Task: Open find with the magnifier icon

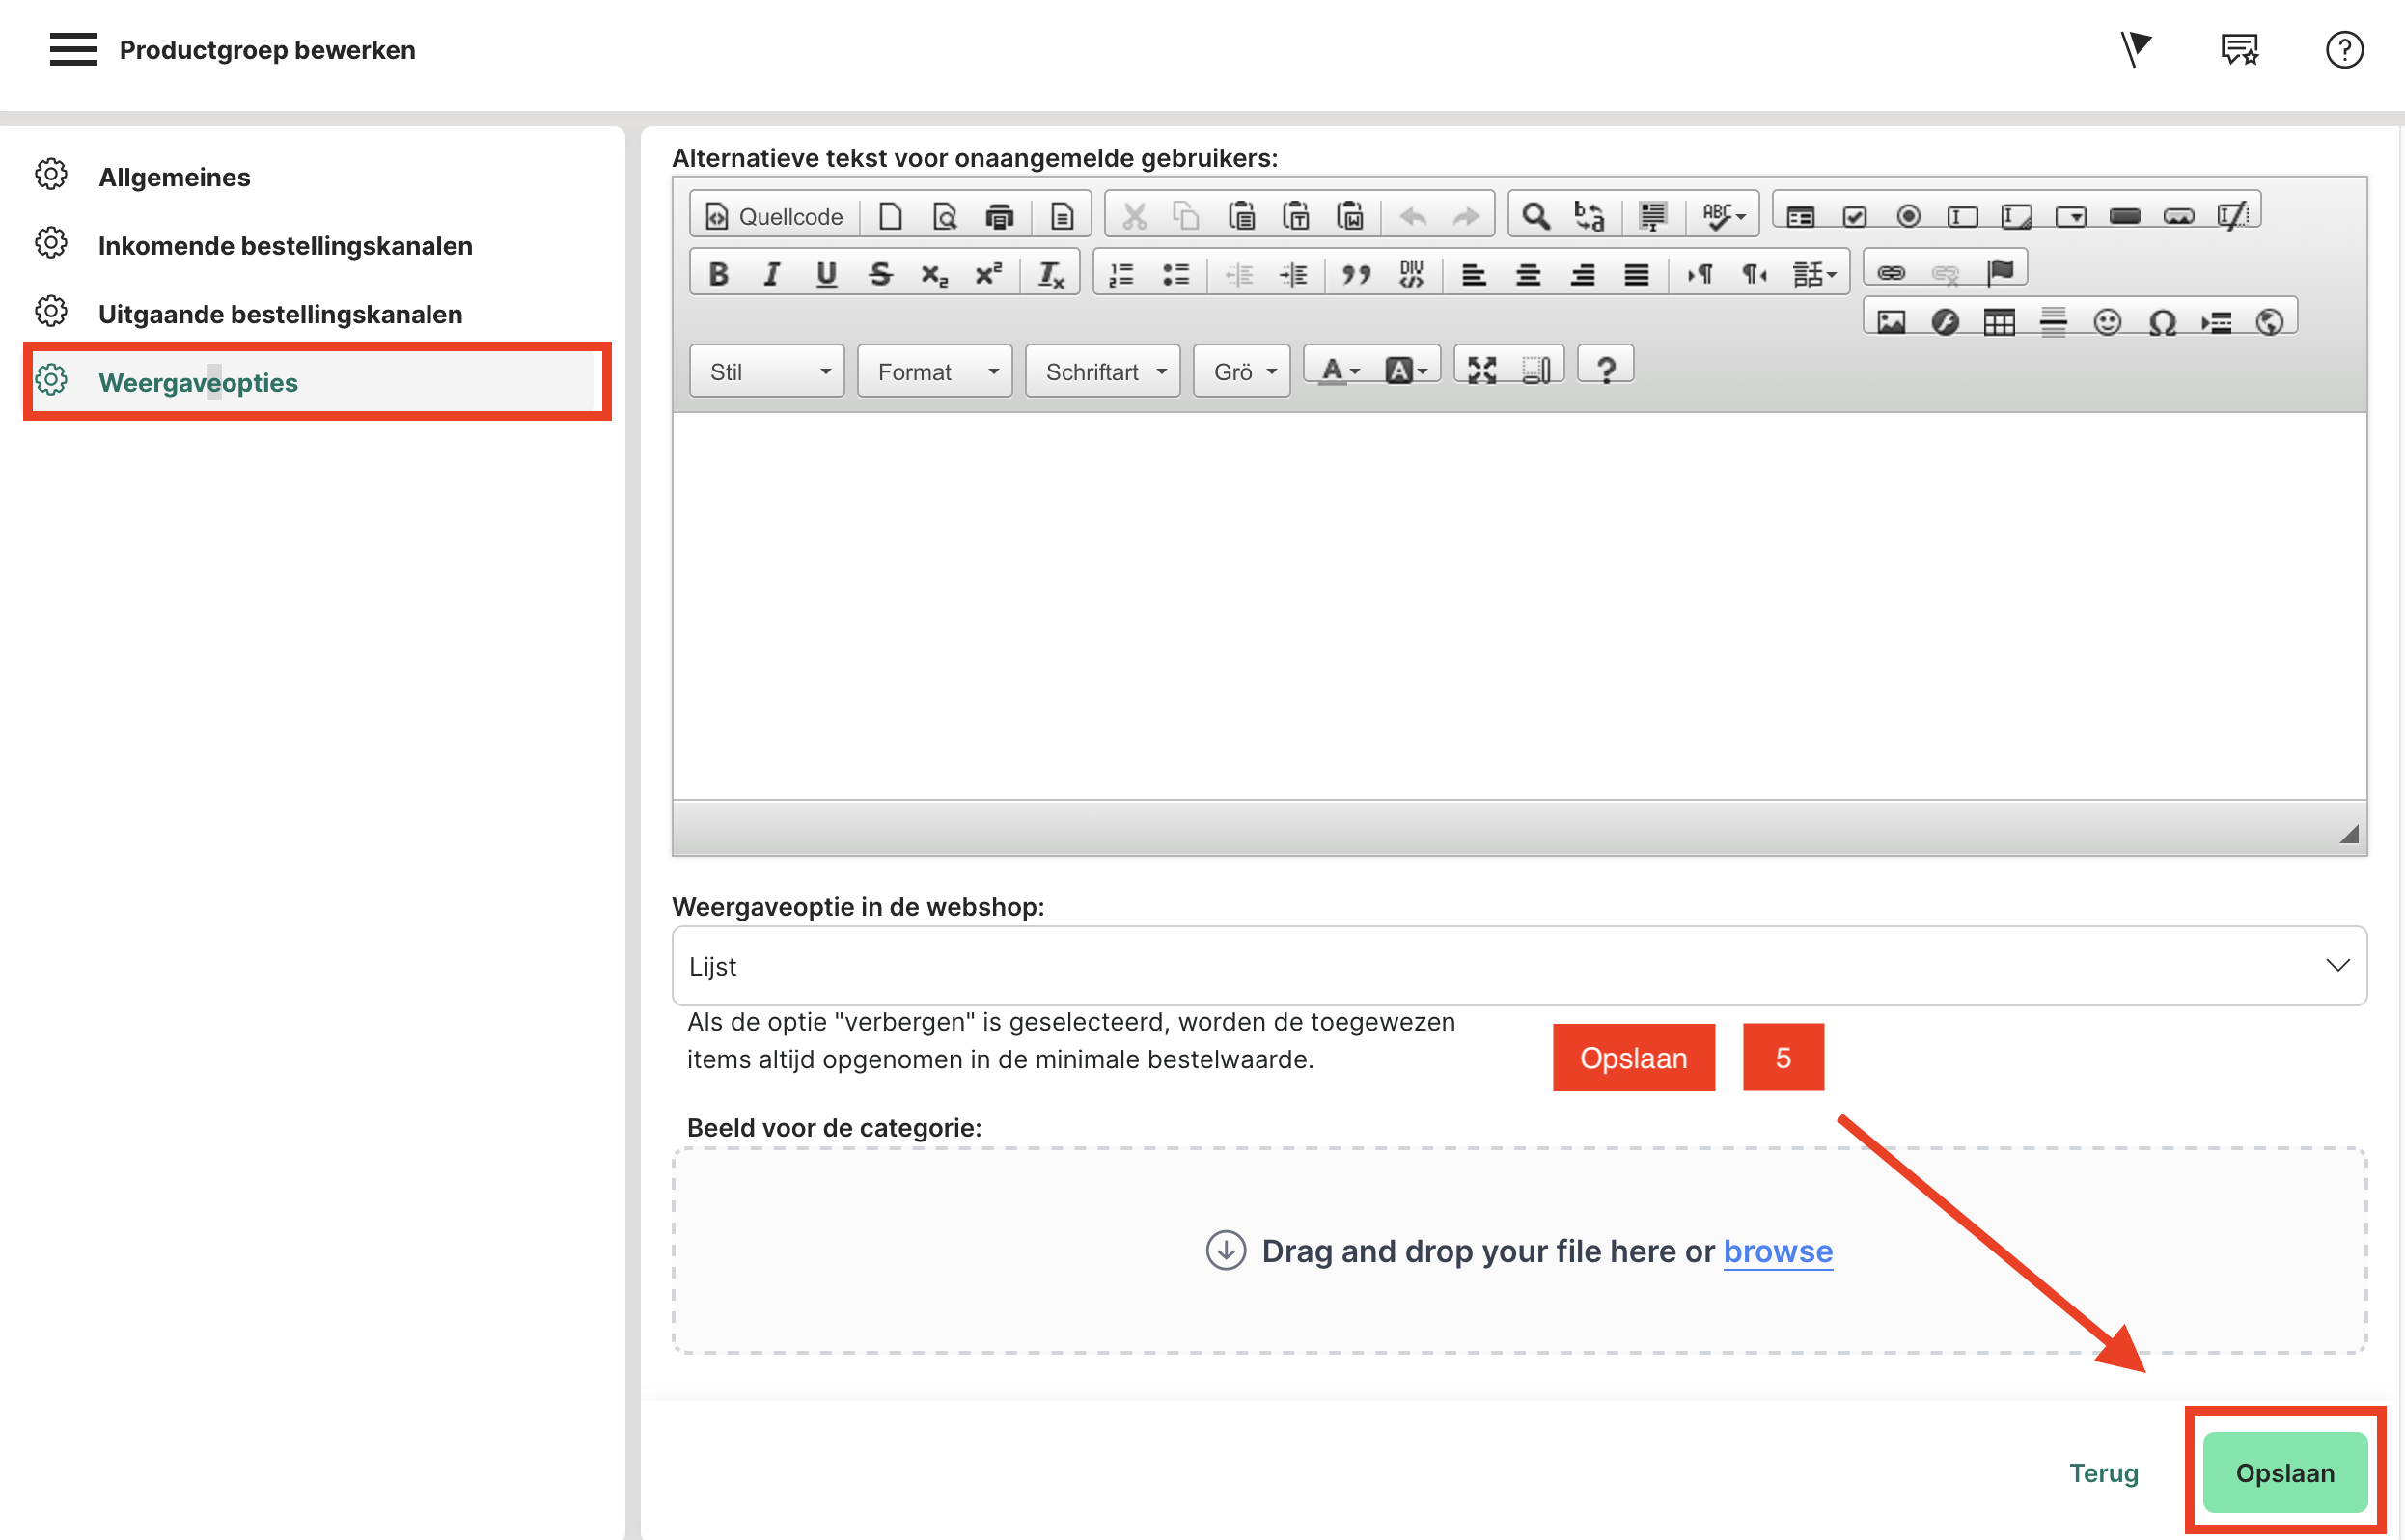Action: click(x=1535, y=216)
